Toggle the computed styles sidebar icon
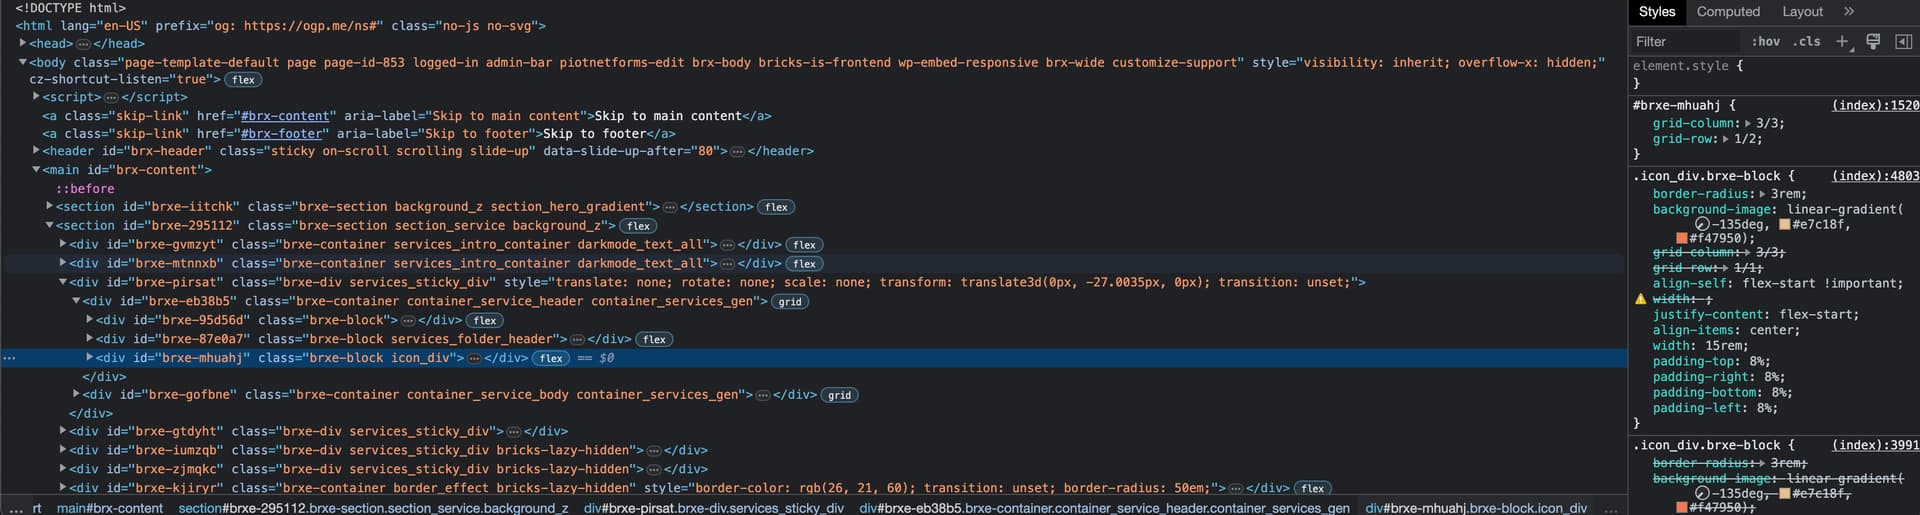Image resolution: width=1920 pixels, height=515 pixels. (x=1903, y=41)
